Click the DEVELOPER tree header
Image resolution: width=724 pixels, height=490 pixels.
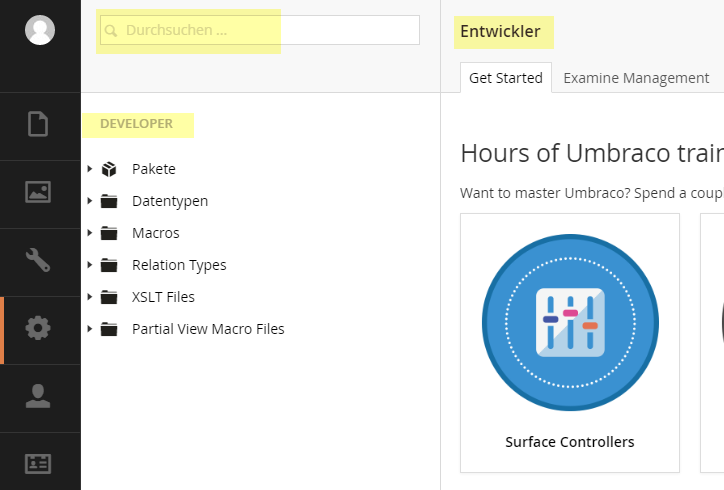coord(136,124)
